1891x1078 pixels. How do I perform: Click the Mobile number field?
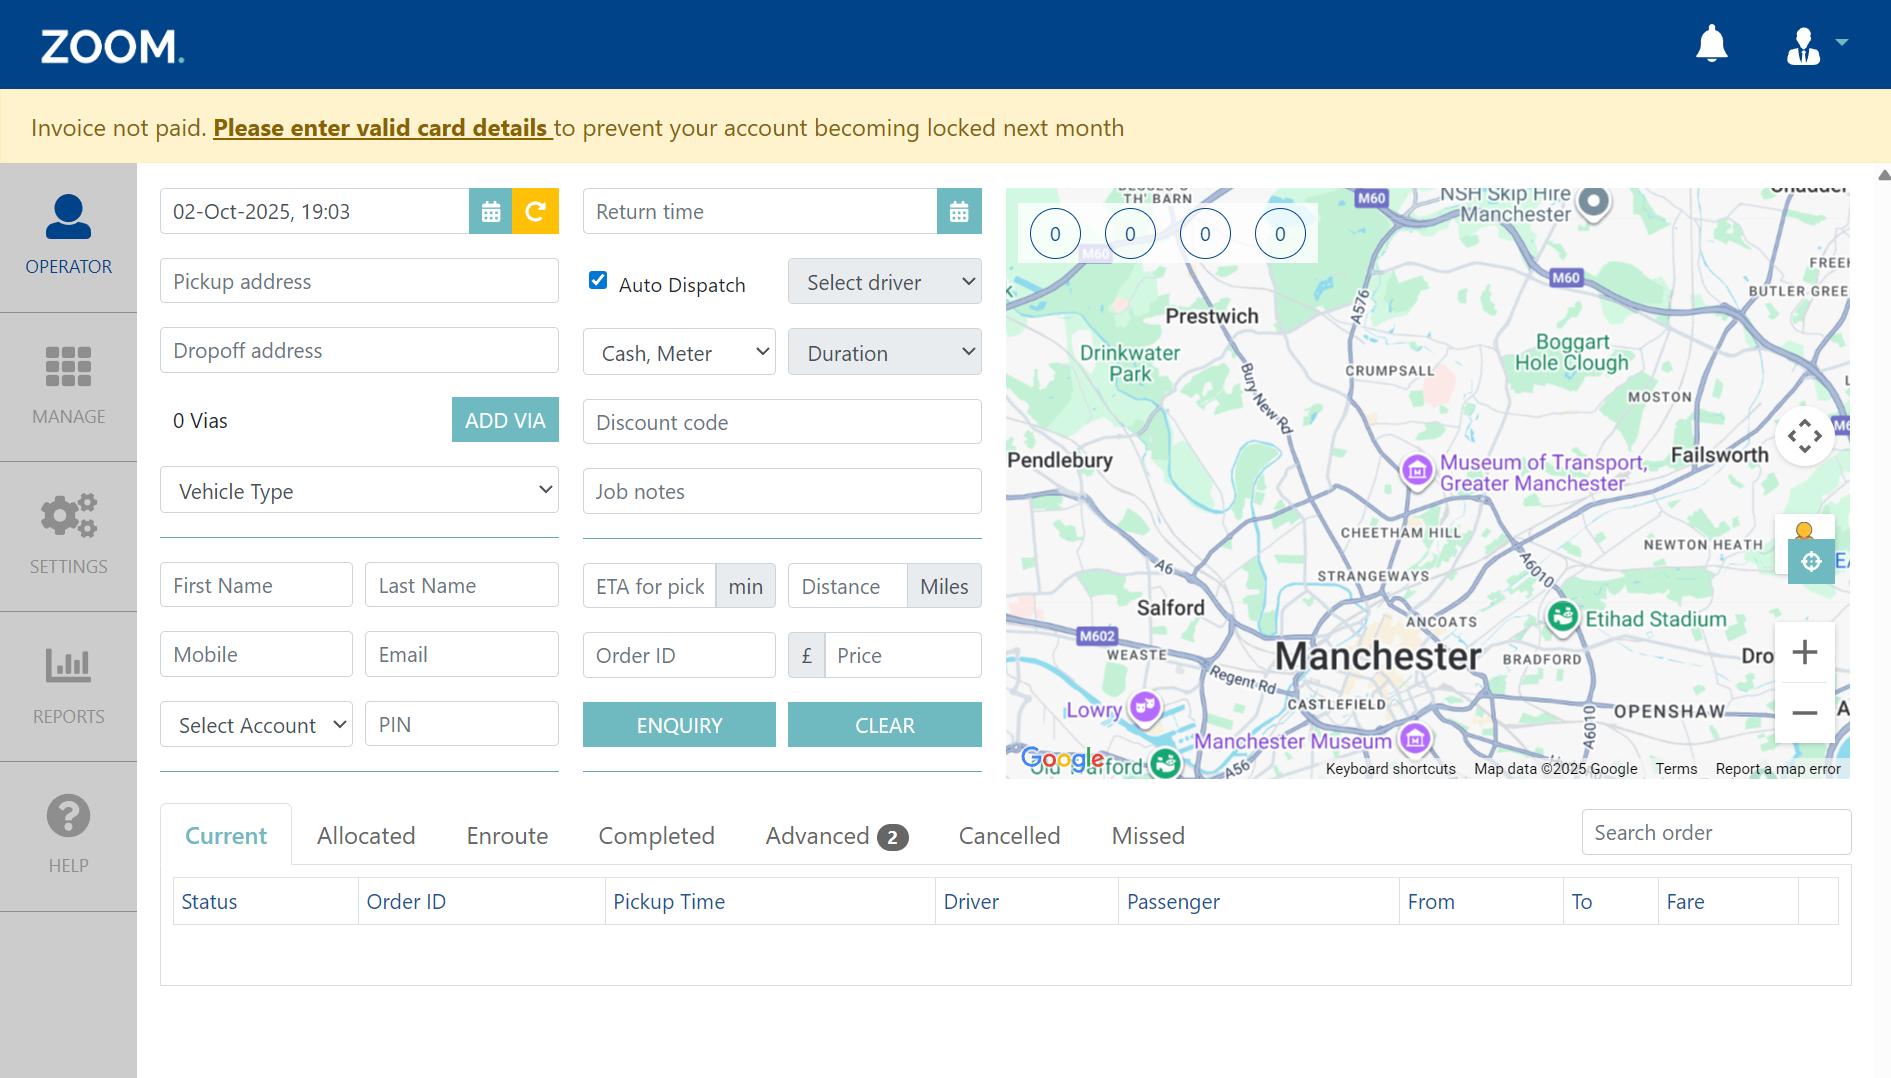(x=256, y=654)
